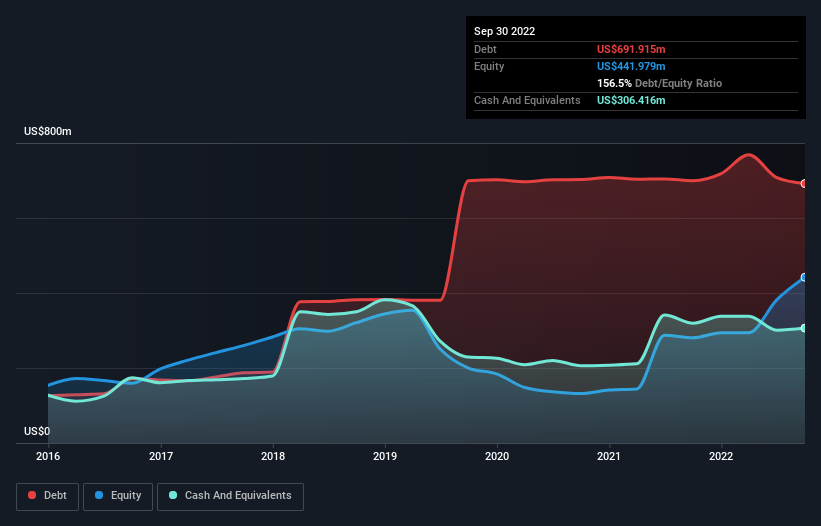Click the 2019 x-axis label

click(385, 456)
